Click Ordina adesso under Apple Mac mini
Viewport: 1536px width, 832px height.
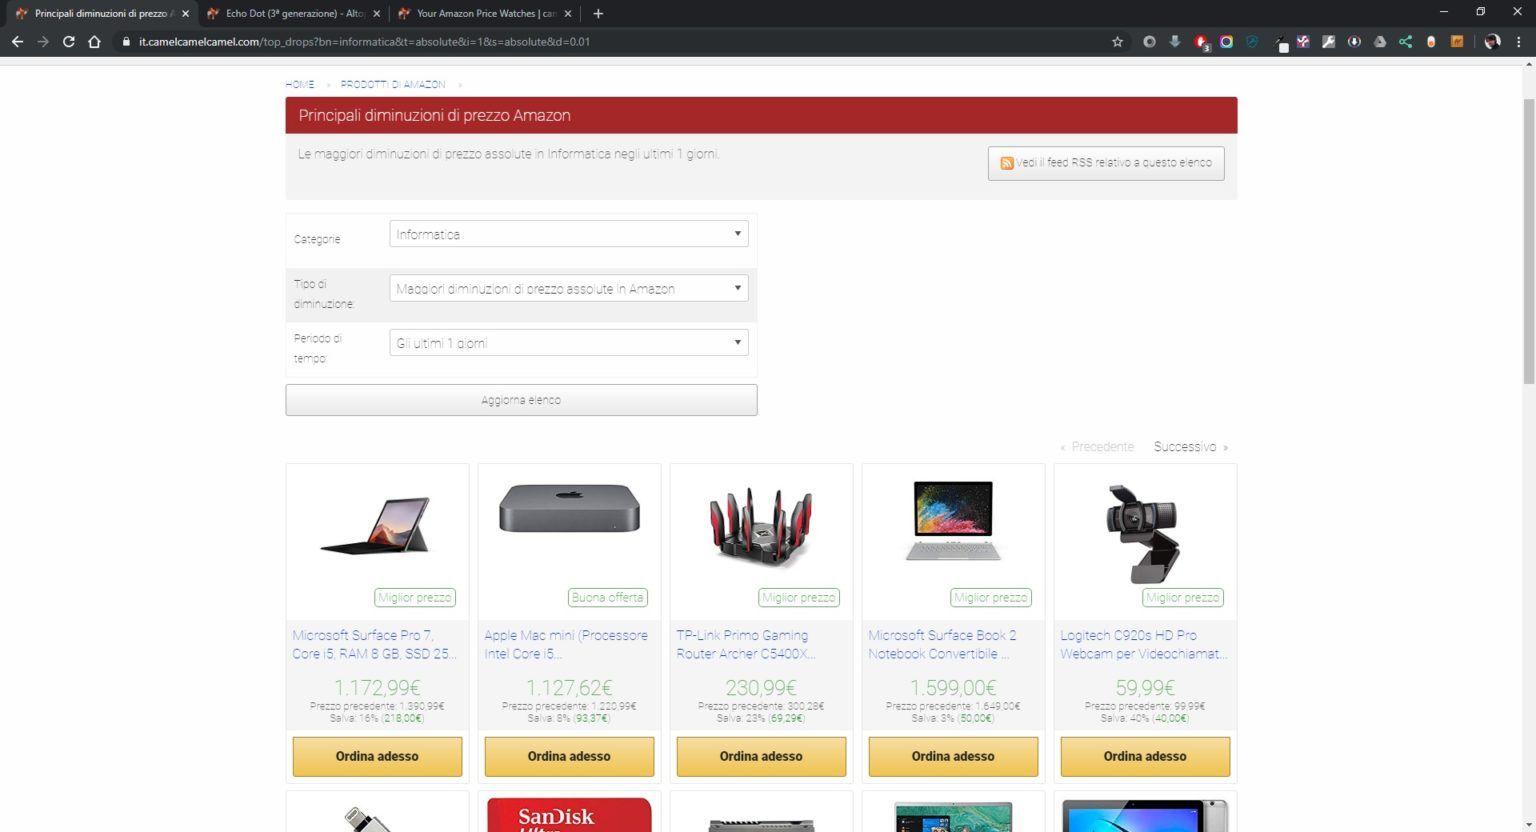pos(569,757)
